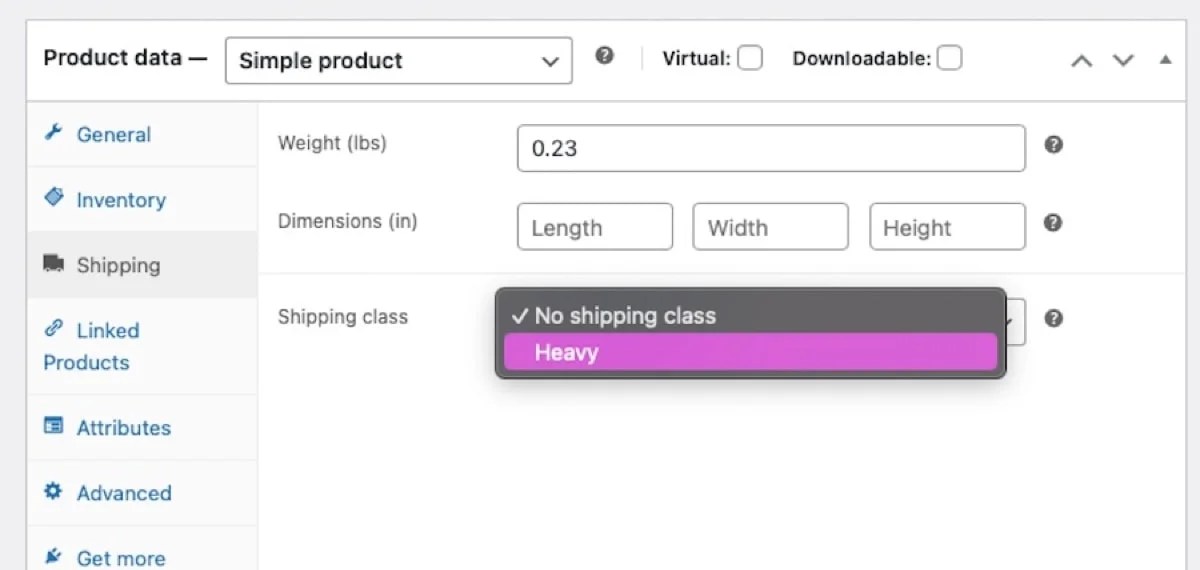This screenshot has width=1200, height=570.
Task: Click the Weight input field
Action: 770,148
